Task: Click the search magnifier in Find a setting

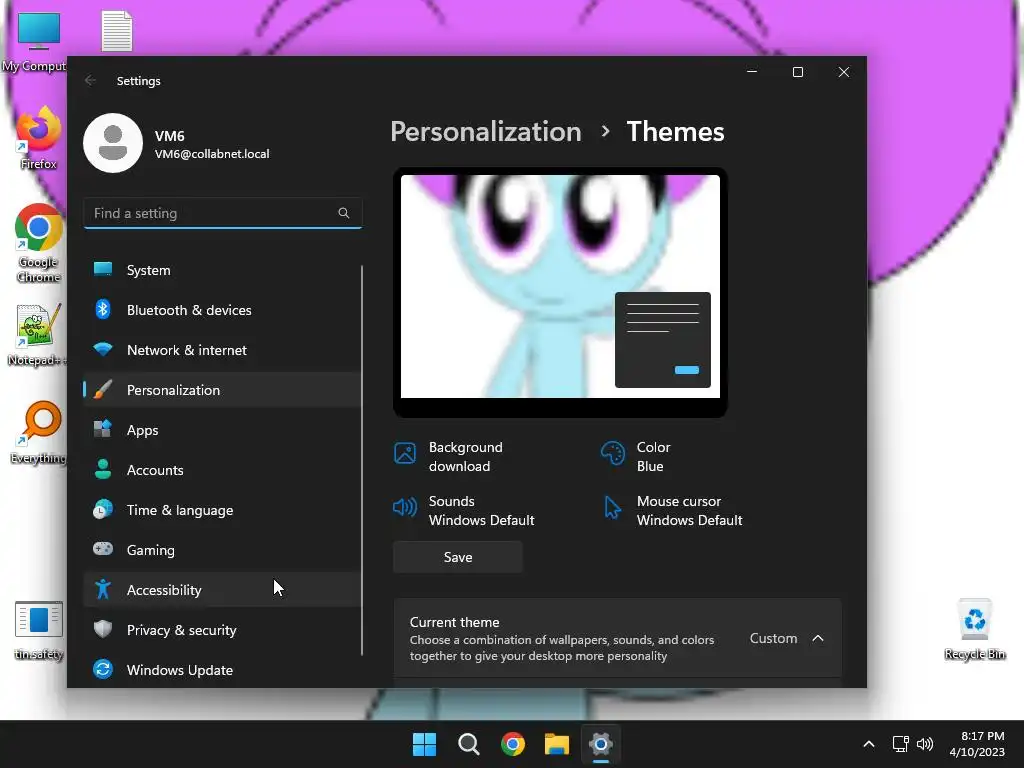Action: click(x=344, y=213)
